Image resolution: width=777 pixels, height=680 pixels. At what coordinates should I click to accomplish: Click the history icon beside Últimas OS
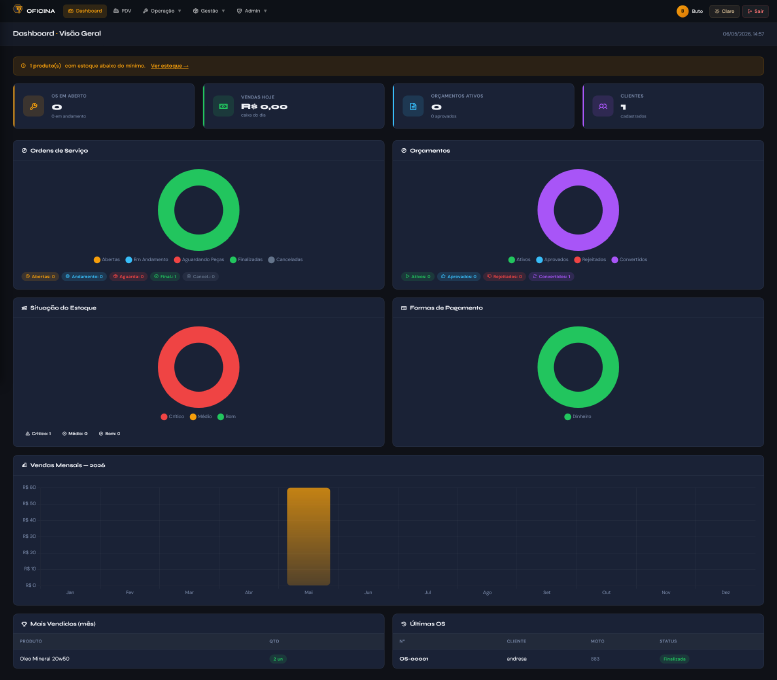404,624
